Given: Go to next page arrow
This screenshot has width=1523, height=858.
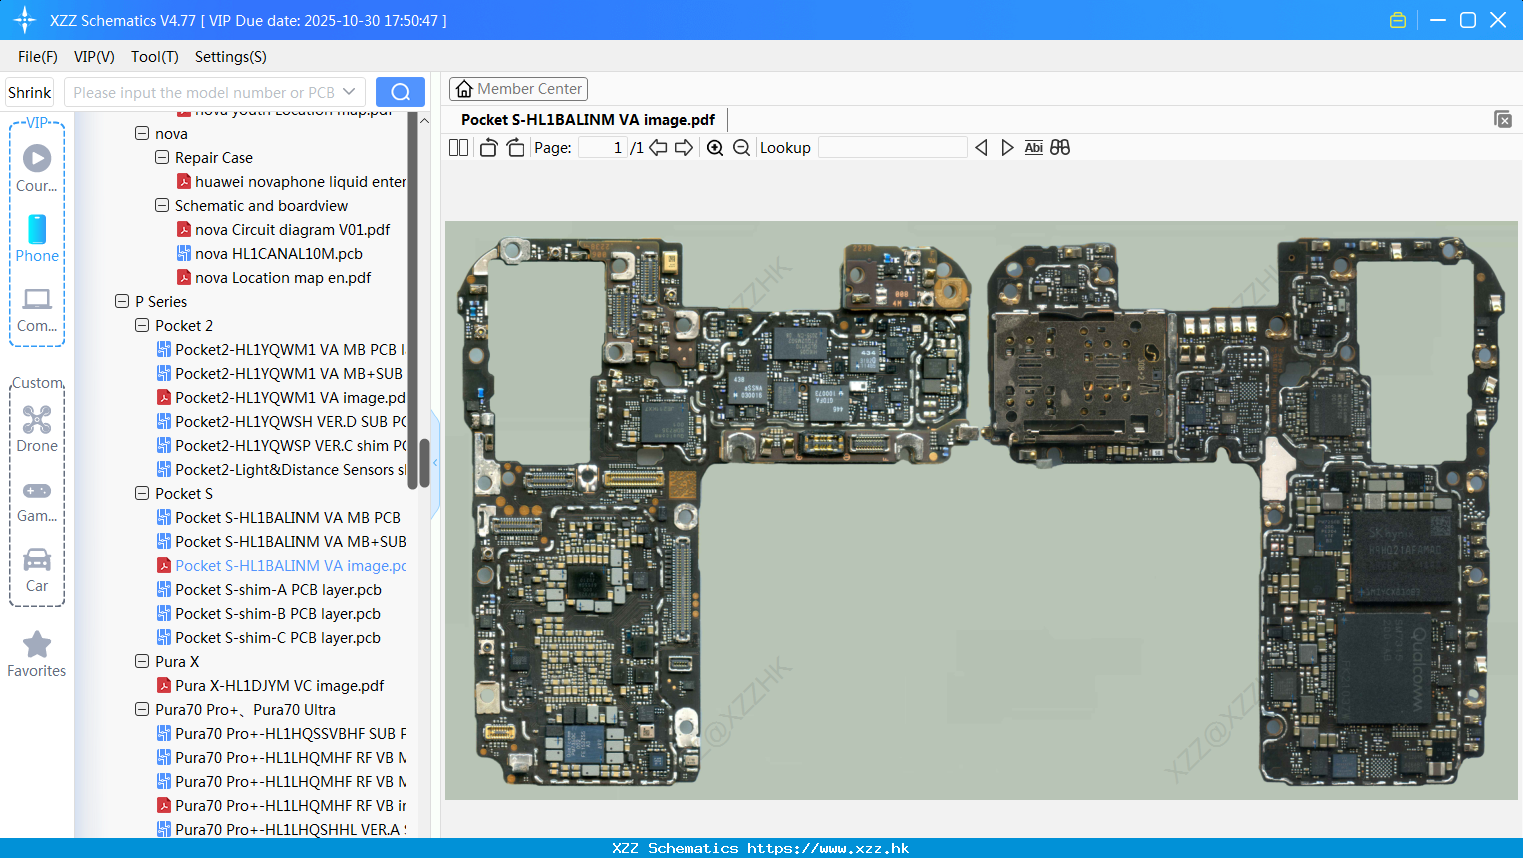Looking at the screenshot, I should pyautogui.click(x=684, y=148).
